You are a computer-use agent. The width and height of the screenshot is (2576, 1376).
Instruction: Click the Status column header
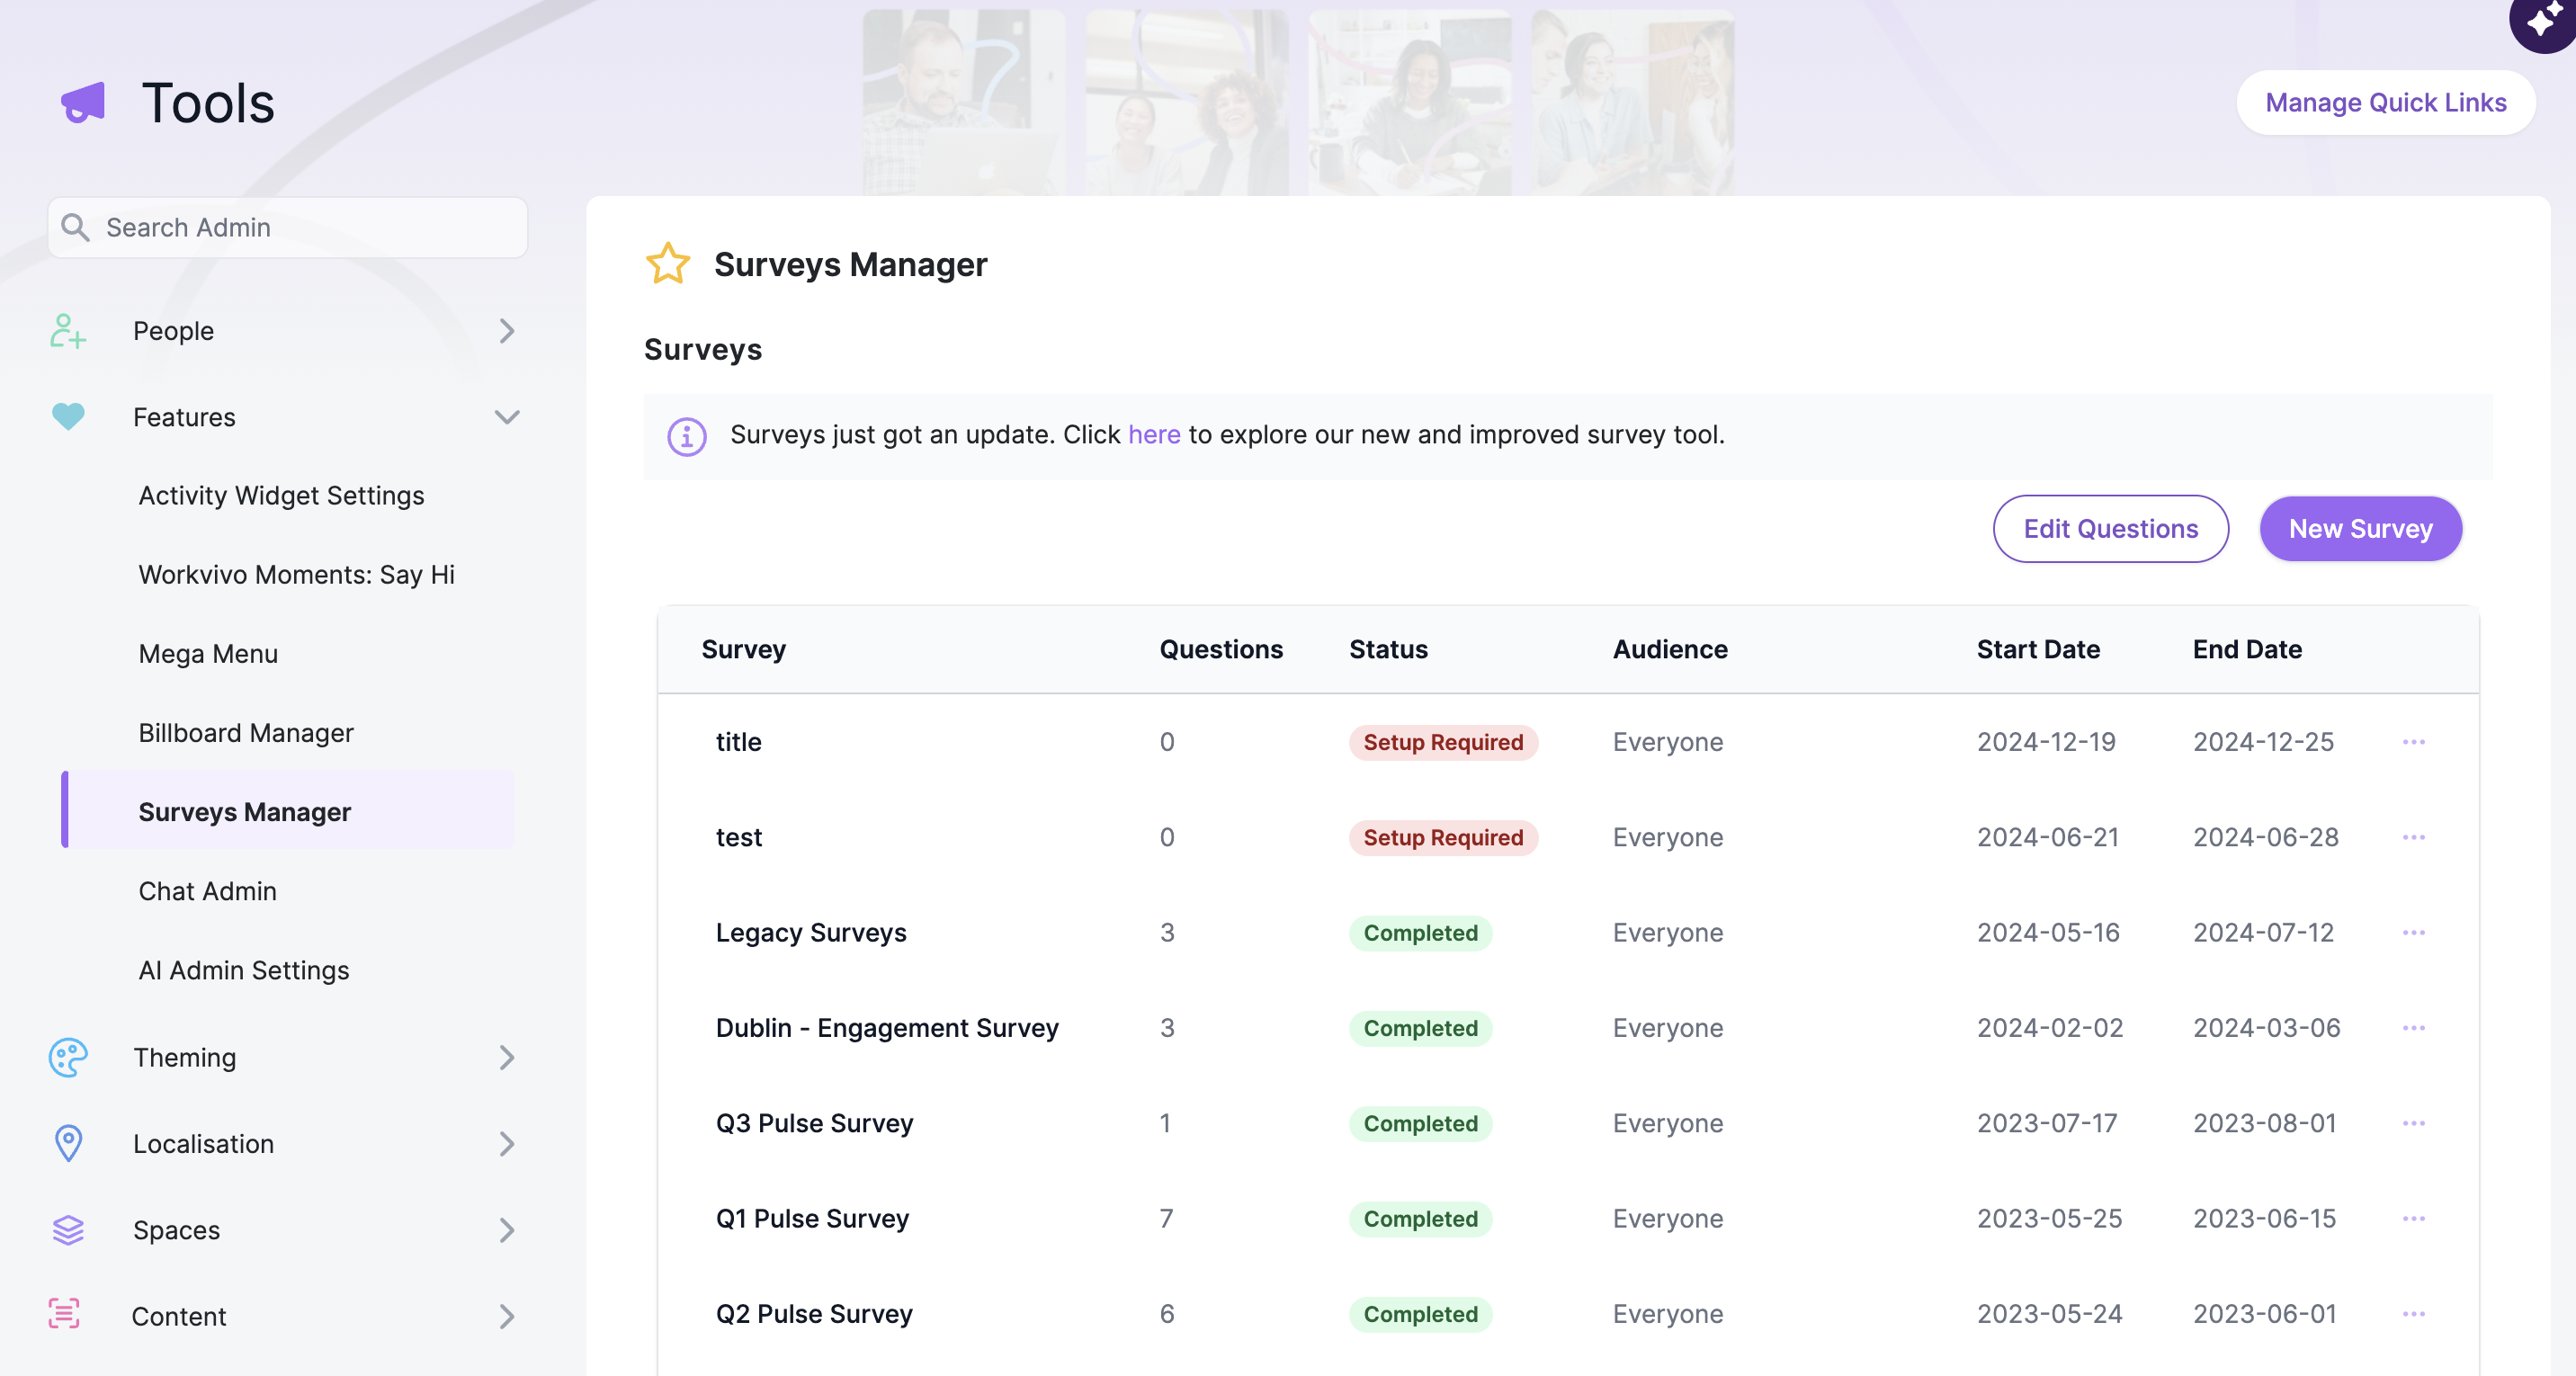click(1388, 650)
